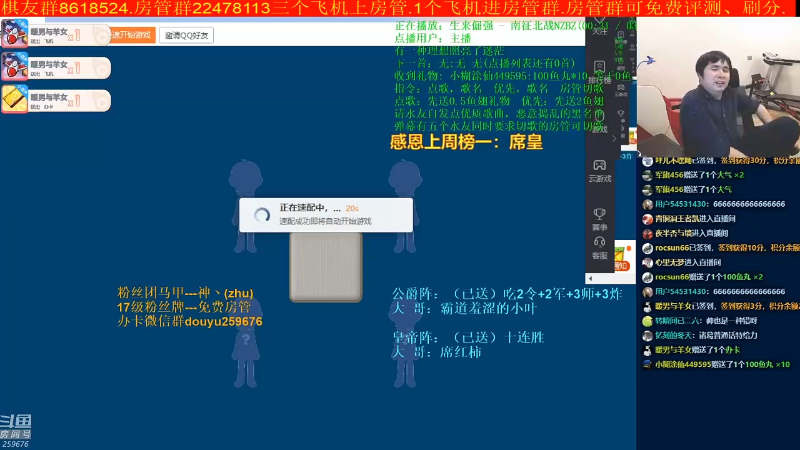Click the 暖男与羊女已签到 chat message

tap(728, 306)
